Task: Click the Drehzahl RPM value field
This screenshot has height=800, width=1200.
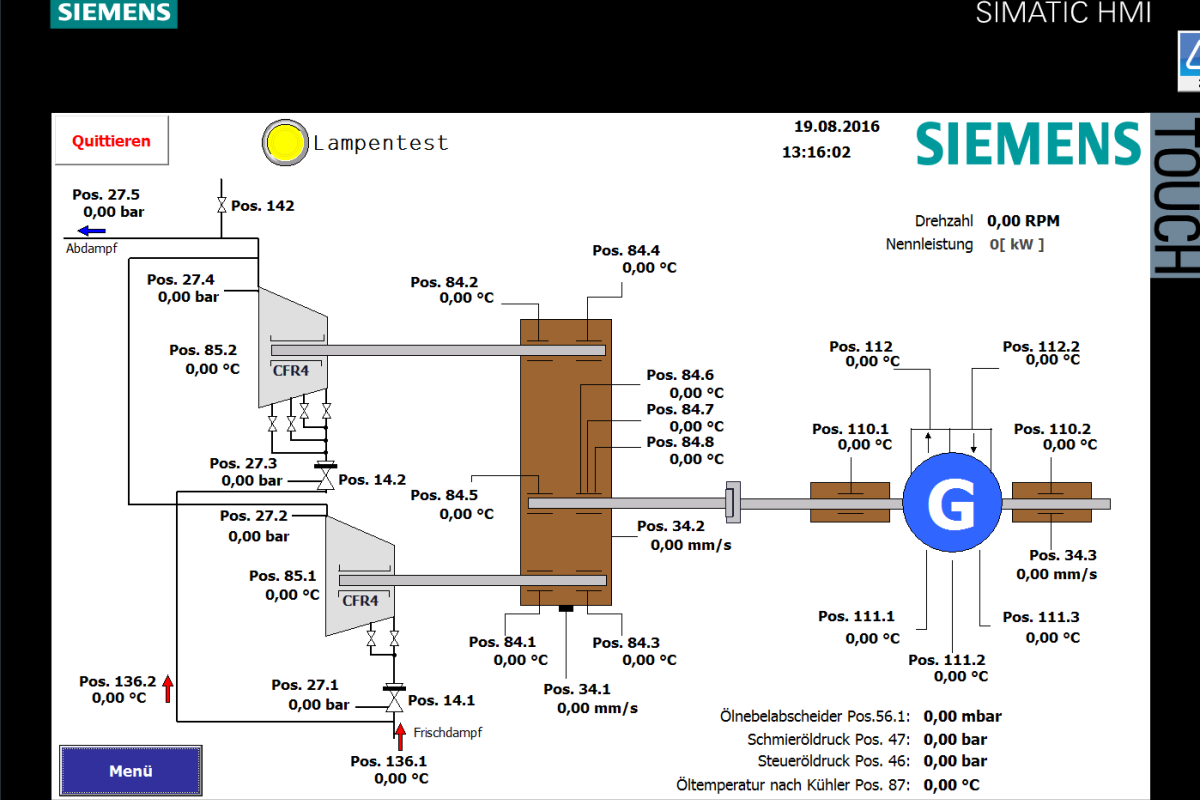Action: pos(1023,221)
